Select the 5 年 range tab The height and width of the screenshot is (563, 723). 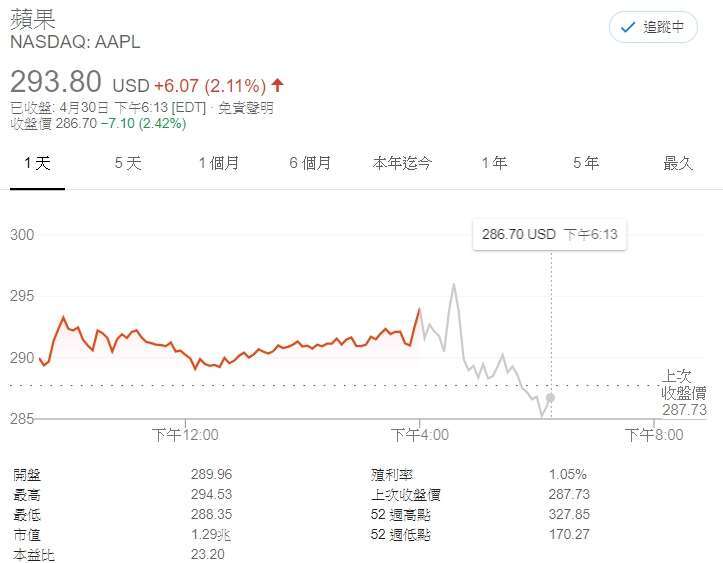click(586, 163)
